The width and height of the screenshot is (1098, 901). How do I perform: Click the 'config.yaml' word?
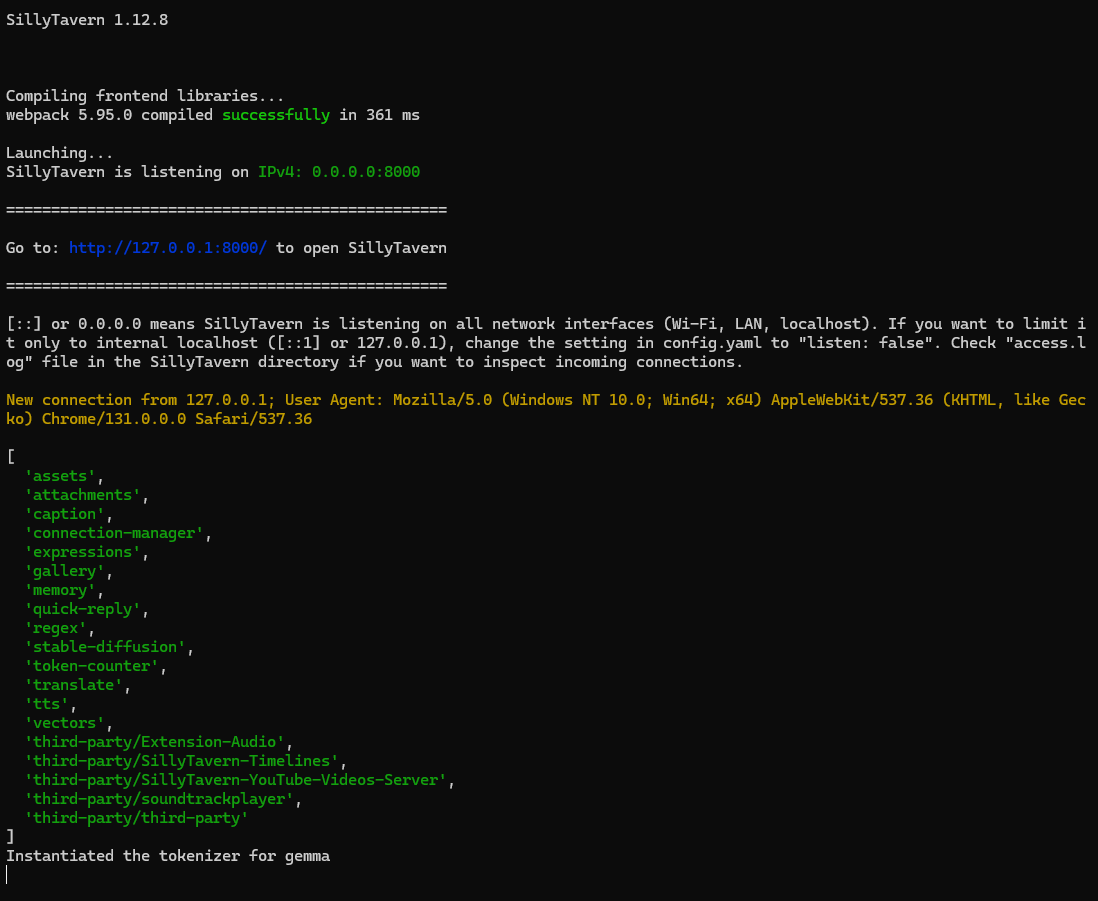tap(712, 343)
